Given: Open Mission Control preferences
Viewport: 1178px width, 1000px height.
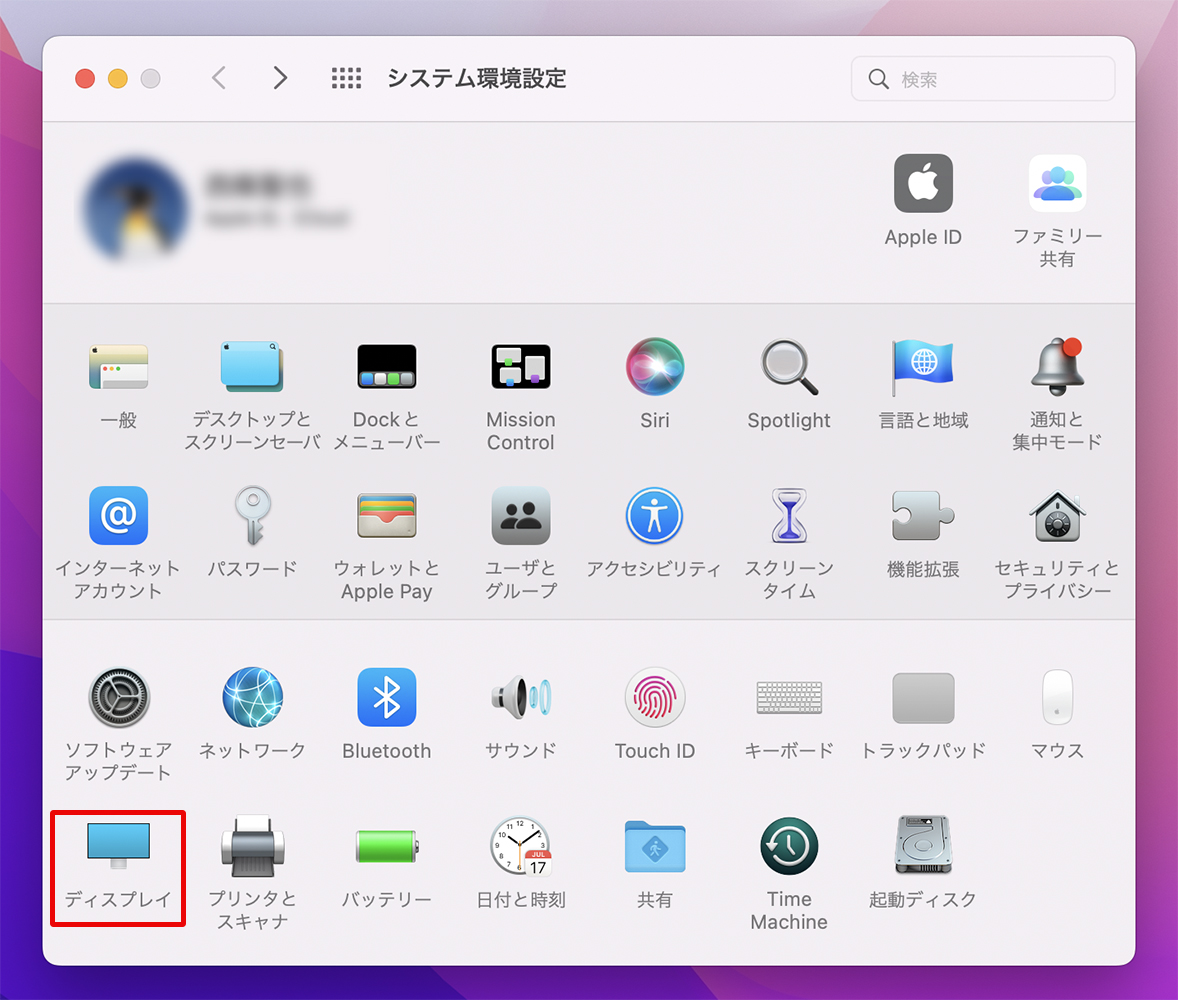Looking at the screenshot, I should pos(521,367).
